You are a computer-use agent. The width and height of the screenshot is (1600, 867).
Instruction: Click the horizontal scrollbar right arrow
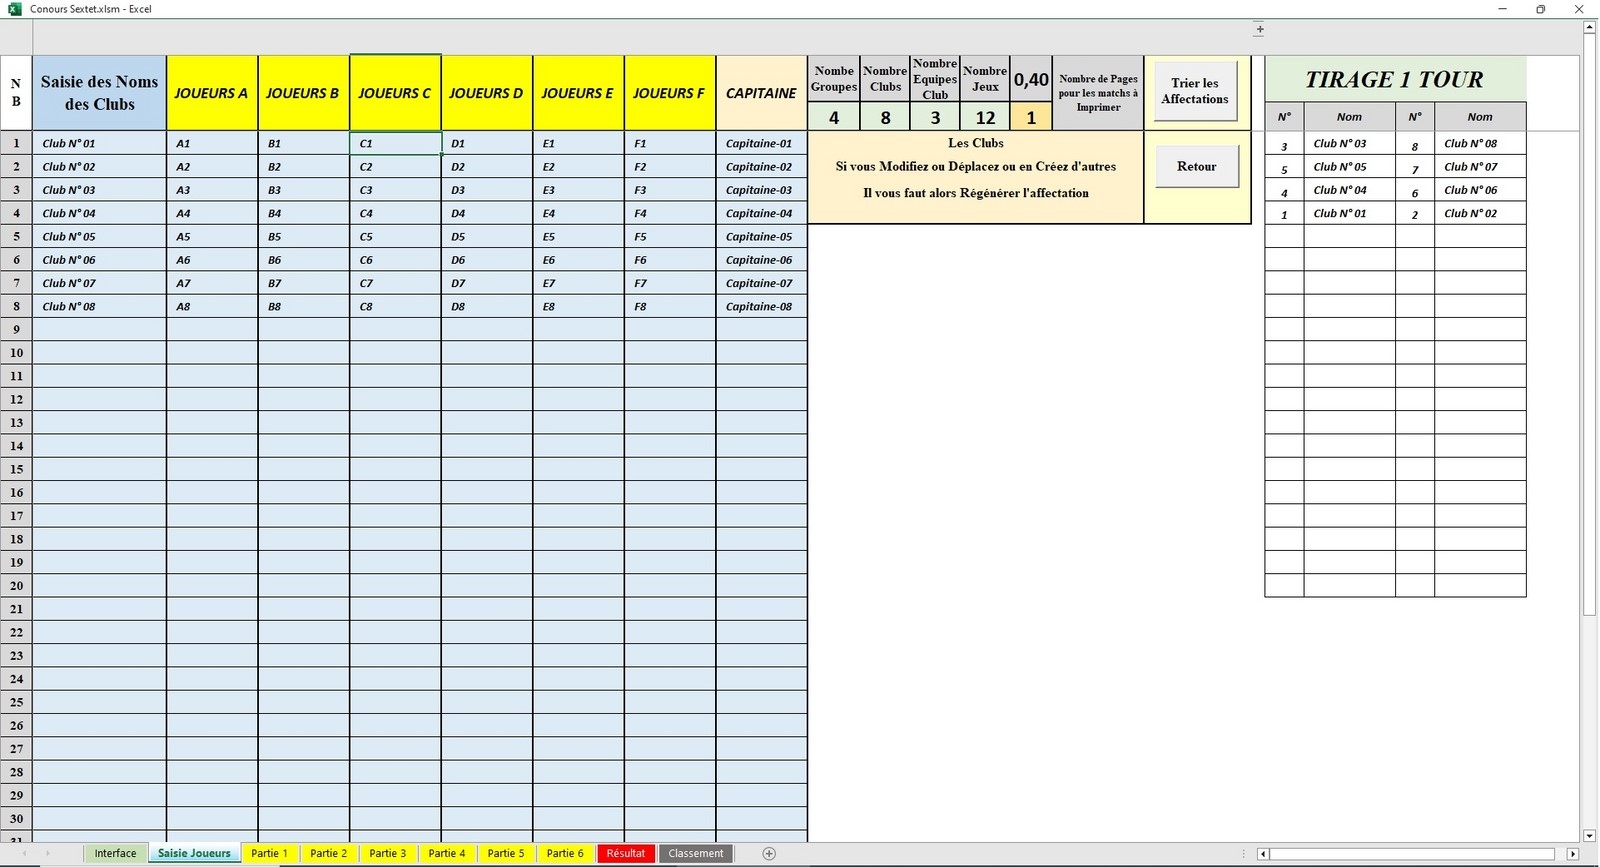click(x=1573, y=854)
